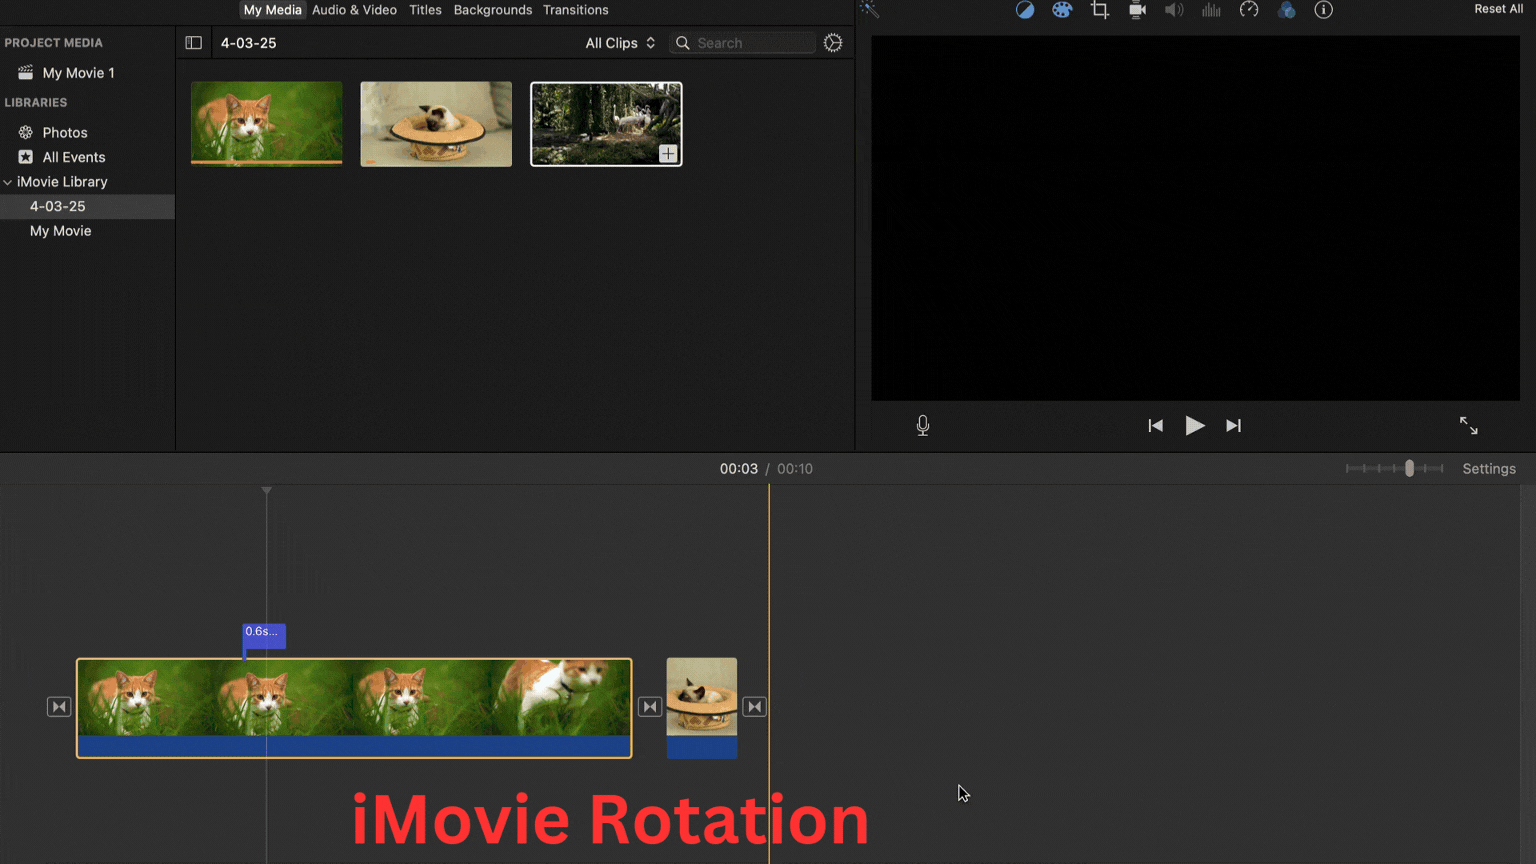Click the 00:10 total duration readout
Screen dimensions: 1536x864
[x=795, y=469]
